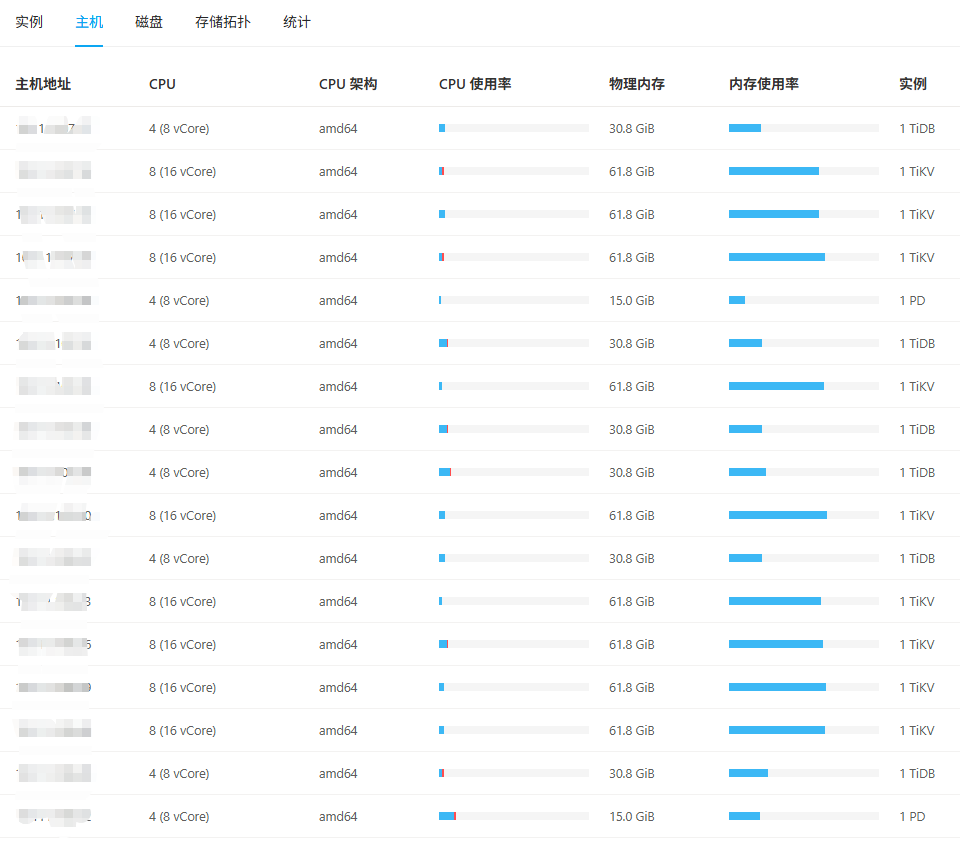Open the 统计 tab
Screen dimensions: 960x843
pyautogui.click(x=297, y=22)
